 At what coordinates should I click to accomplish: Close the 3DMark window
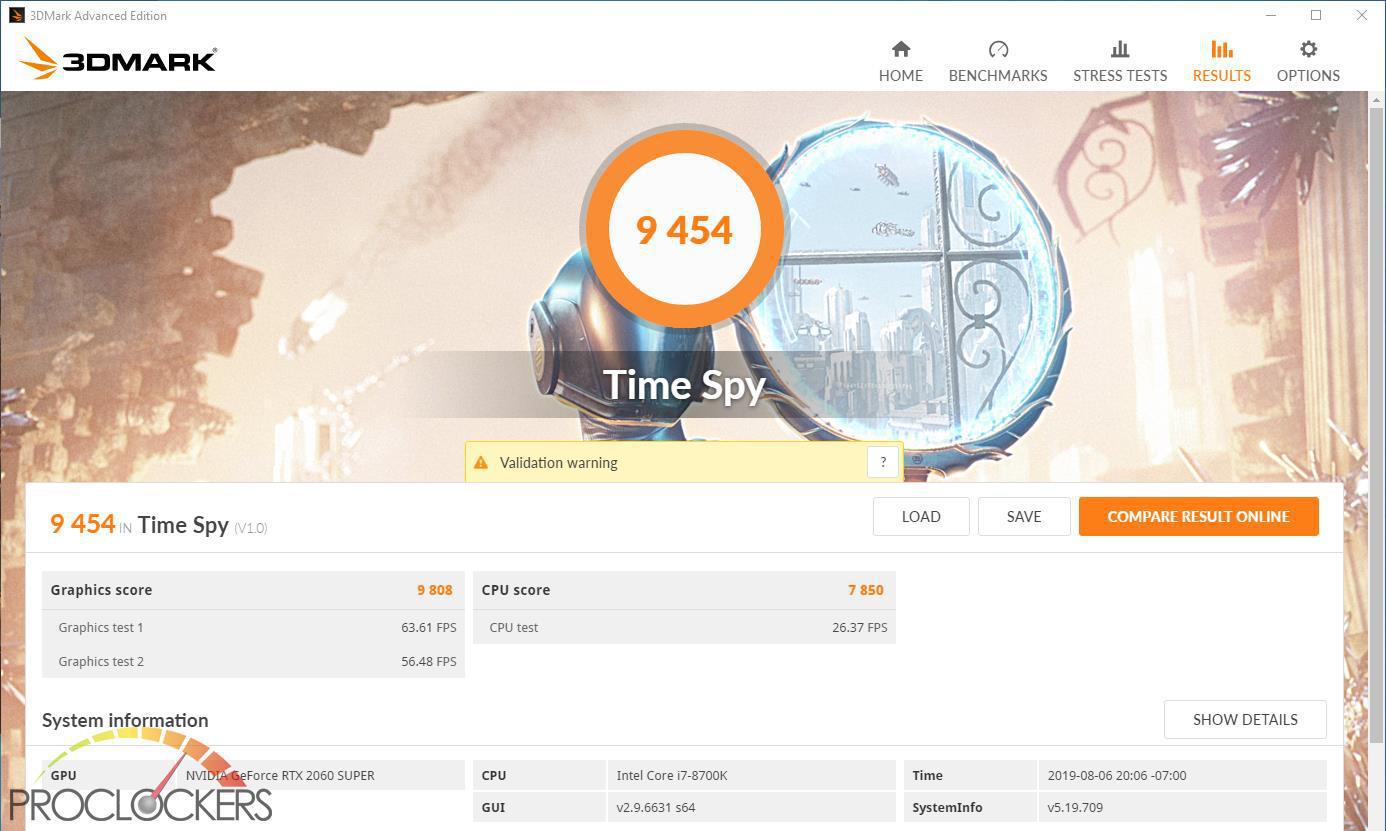tap(1362, 15)
